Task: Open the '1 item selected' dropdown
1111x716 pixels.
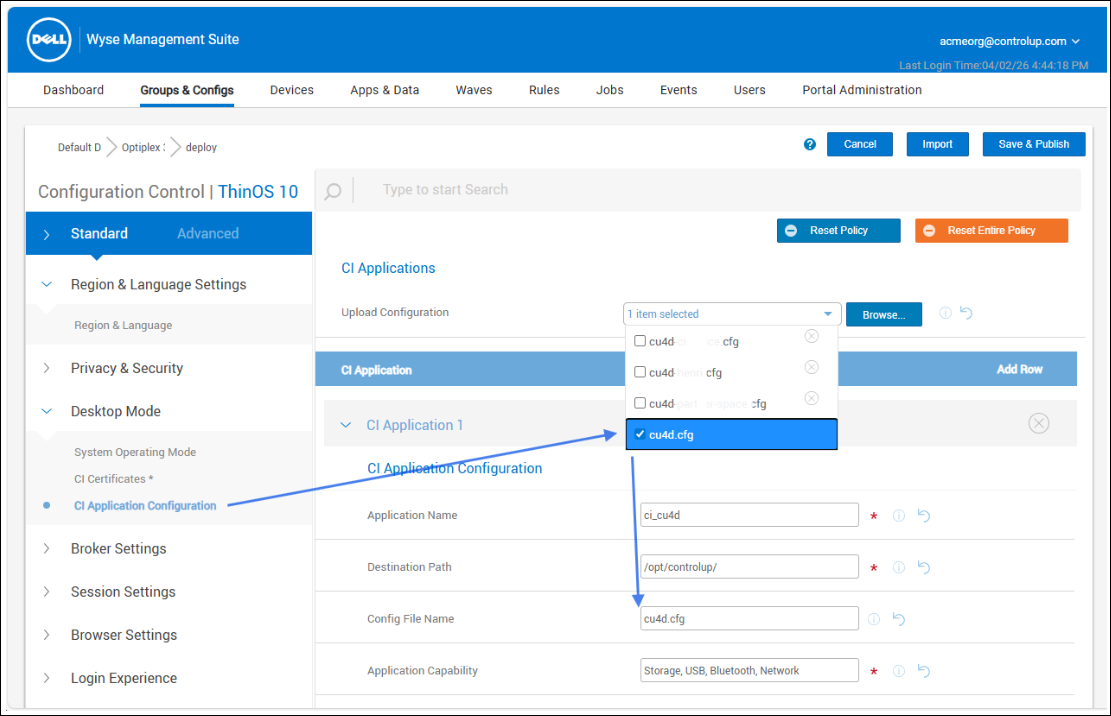Action: (732, 314)
